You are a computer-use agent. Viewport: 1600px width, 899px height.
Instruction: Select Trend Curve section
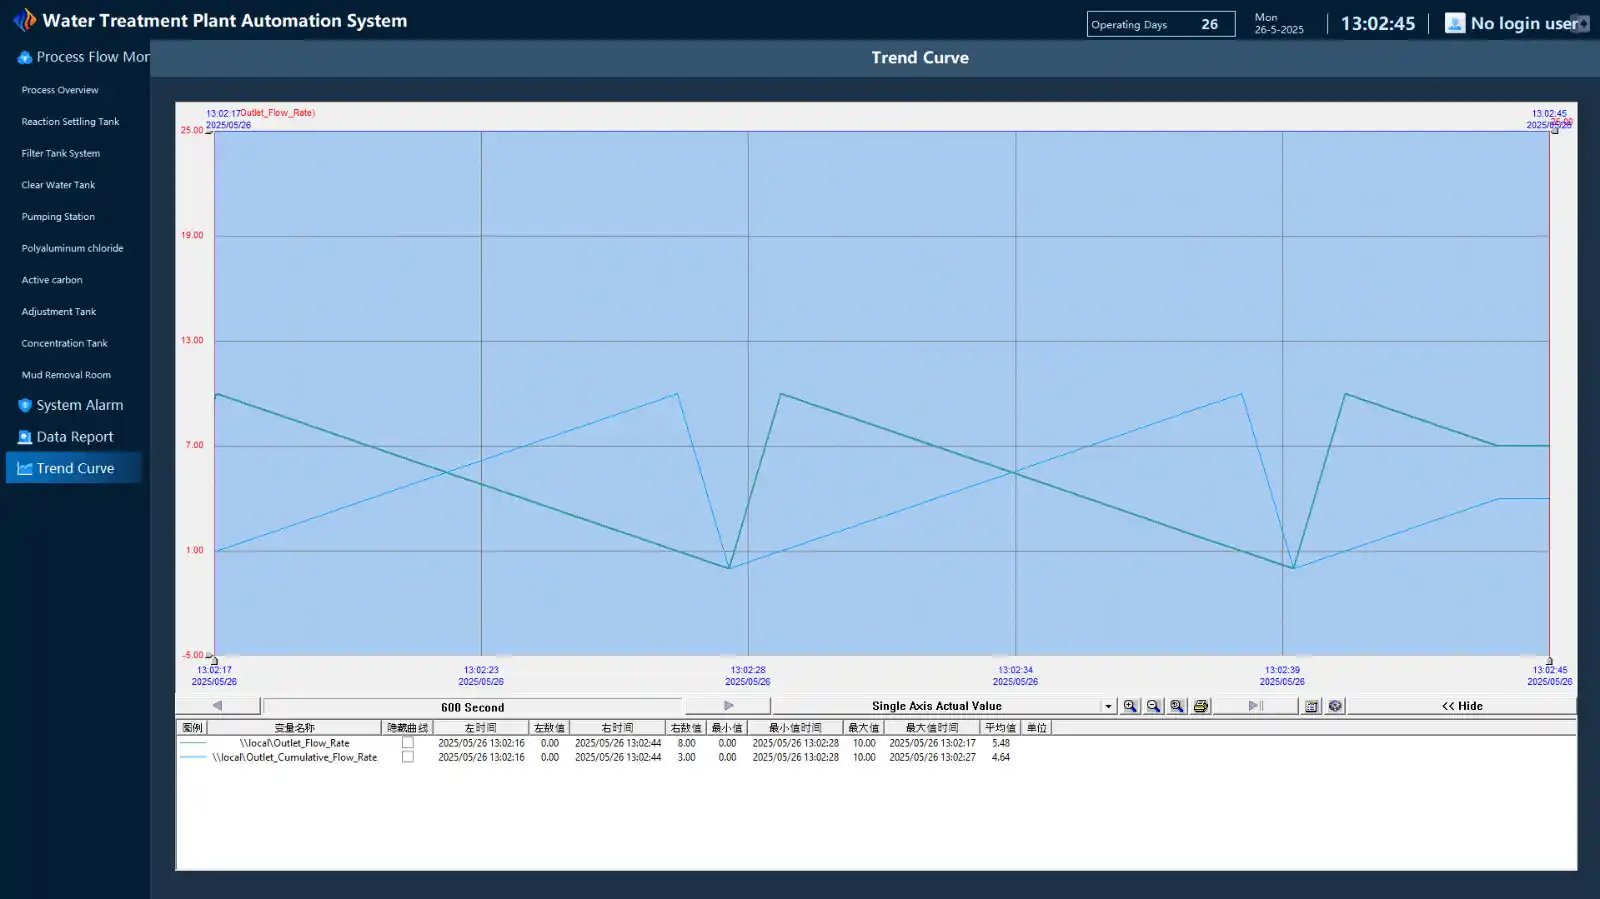point(74,468)
